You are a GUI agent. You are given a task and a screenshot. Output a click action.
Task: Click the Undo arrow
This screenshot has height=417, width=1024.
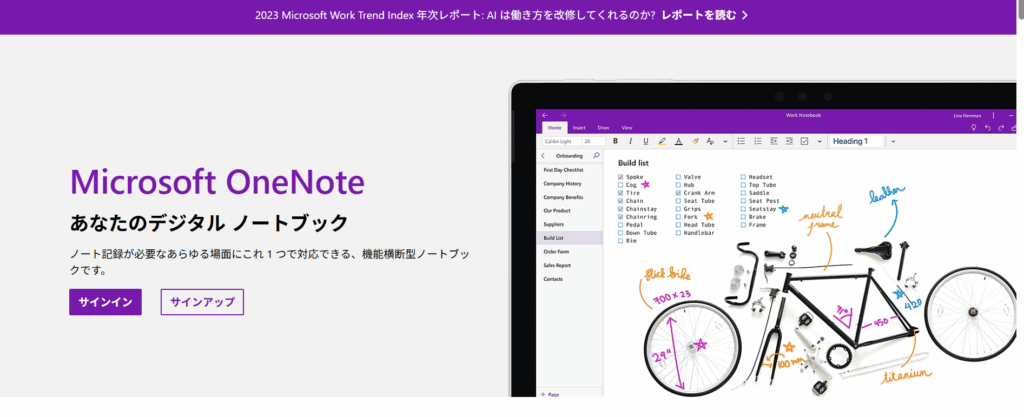pos(987,128)
